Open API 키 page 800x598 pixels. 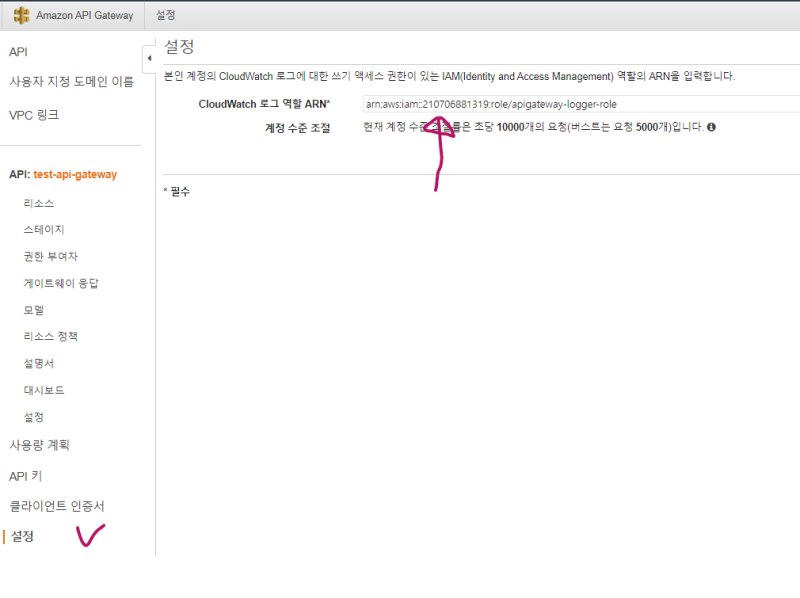pyautogui.click(x=26, y=476)
